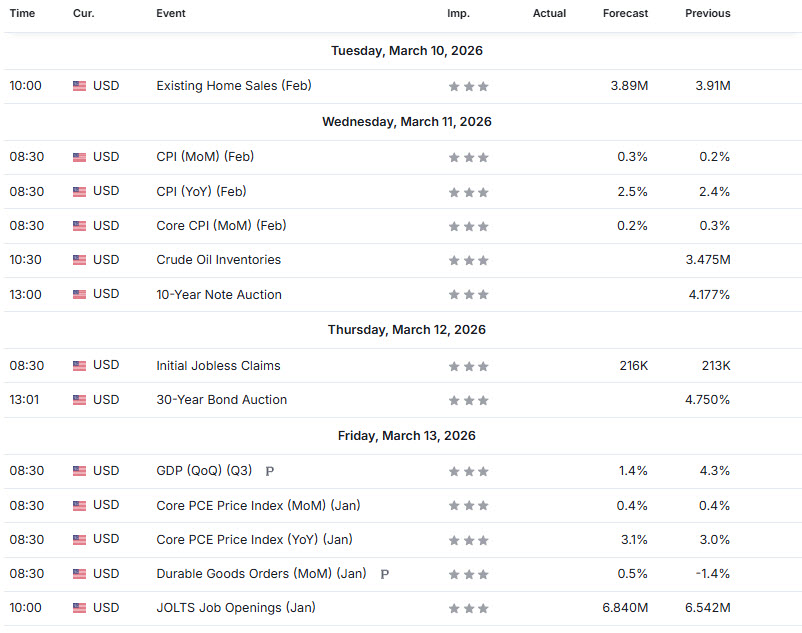Open the Initial Jobless Claims event

pos(218,366)
